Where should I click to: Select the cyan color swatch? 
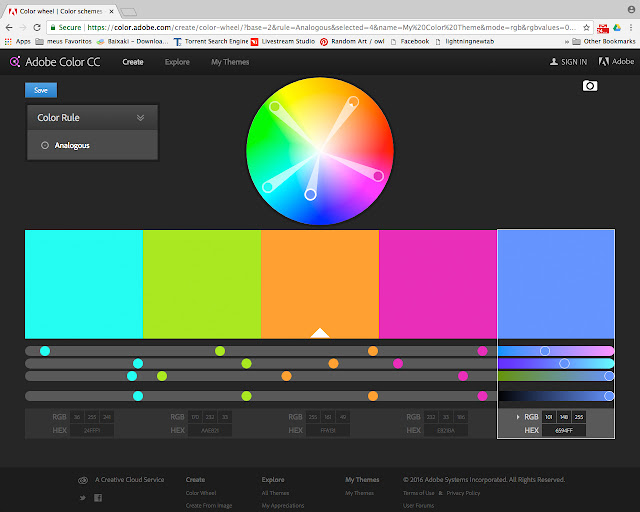84,284
